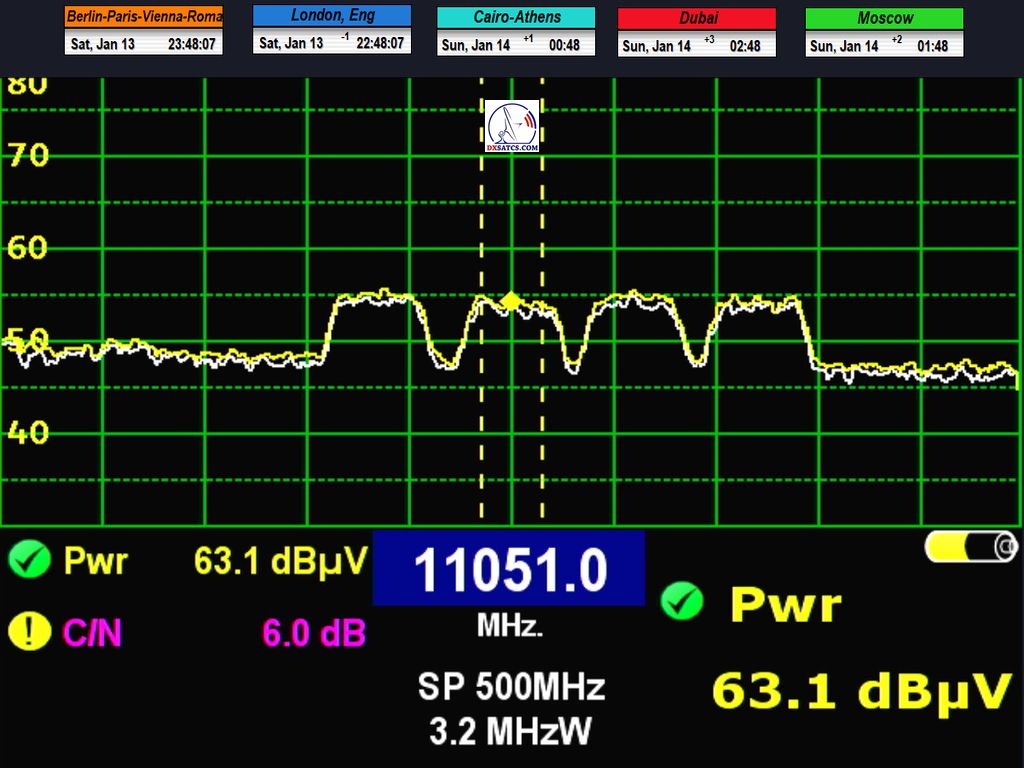Select the London, Eng clock header
Viewport: 1024px width, 768px height.
(332, 16)
